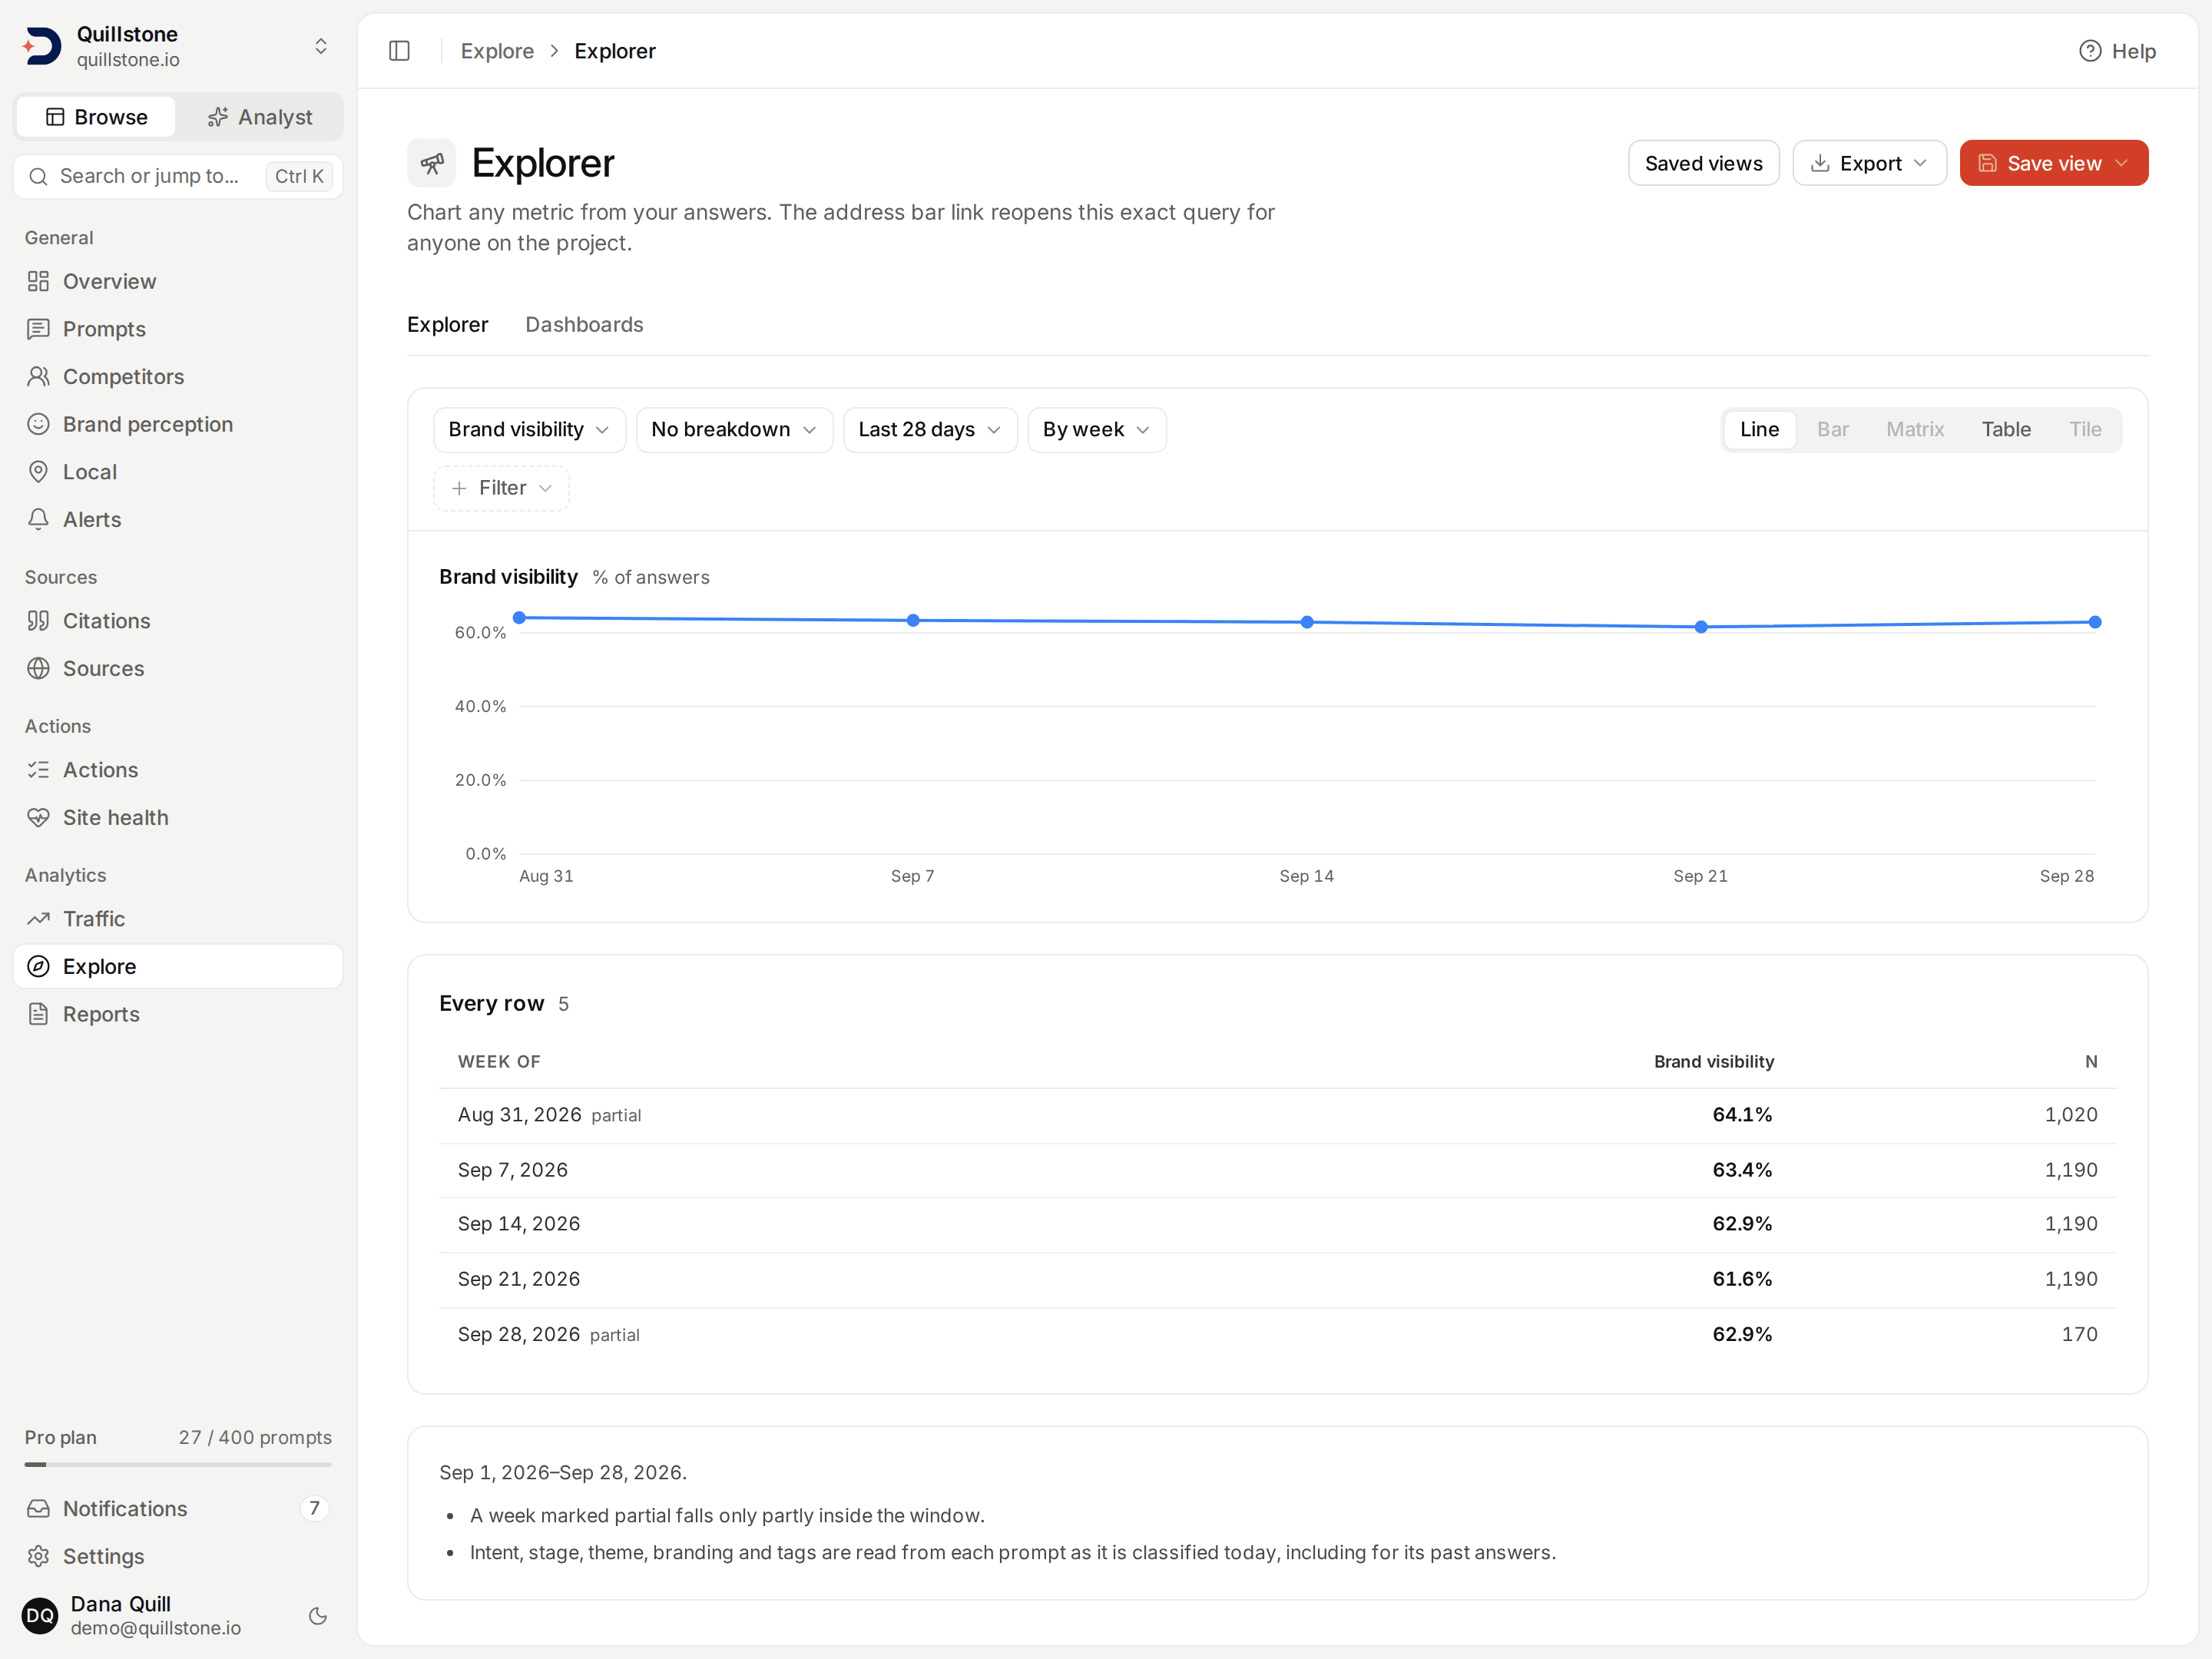Click the Sep 21 chart data point

click(1701, 627)
